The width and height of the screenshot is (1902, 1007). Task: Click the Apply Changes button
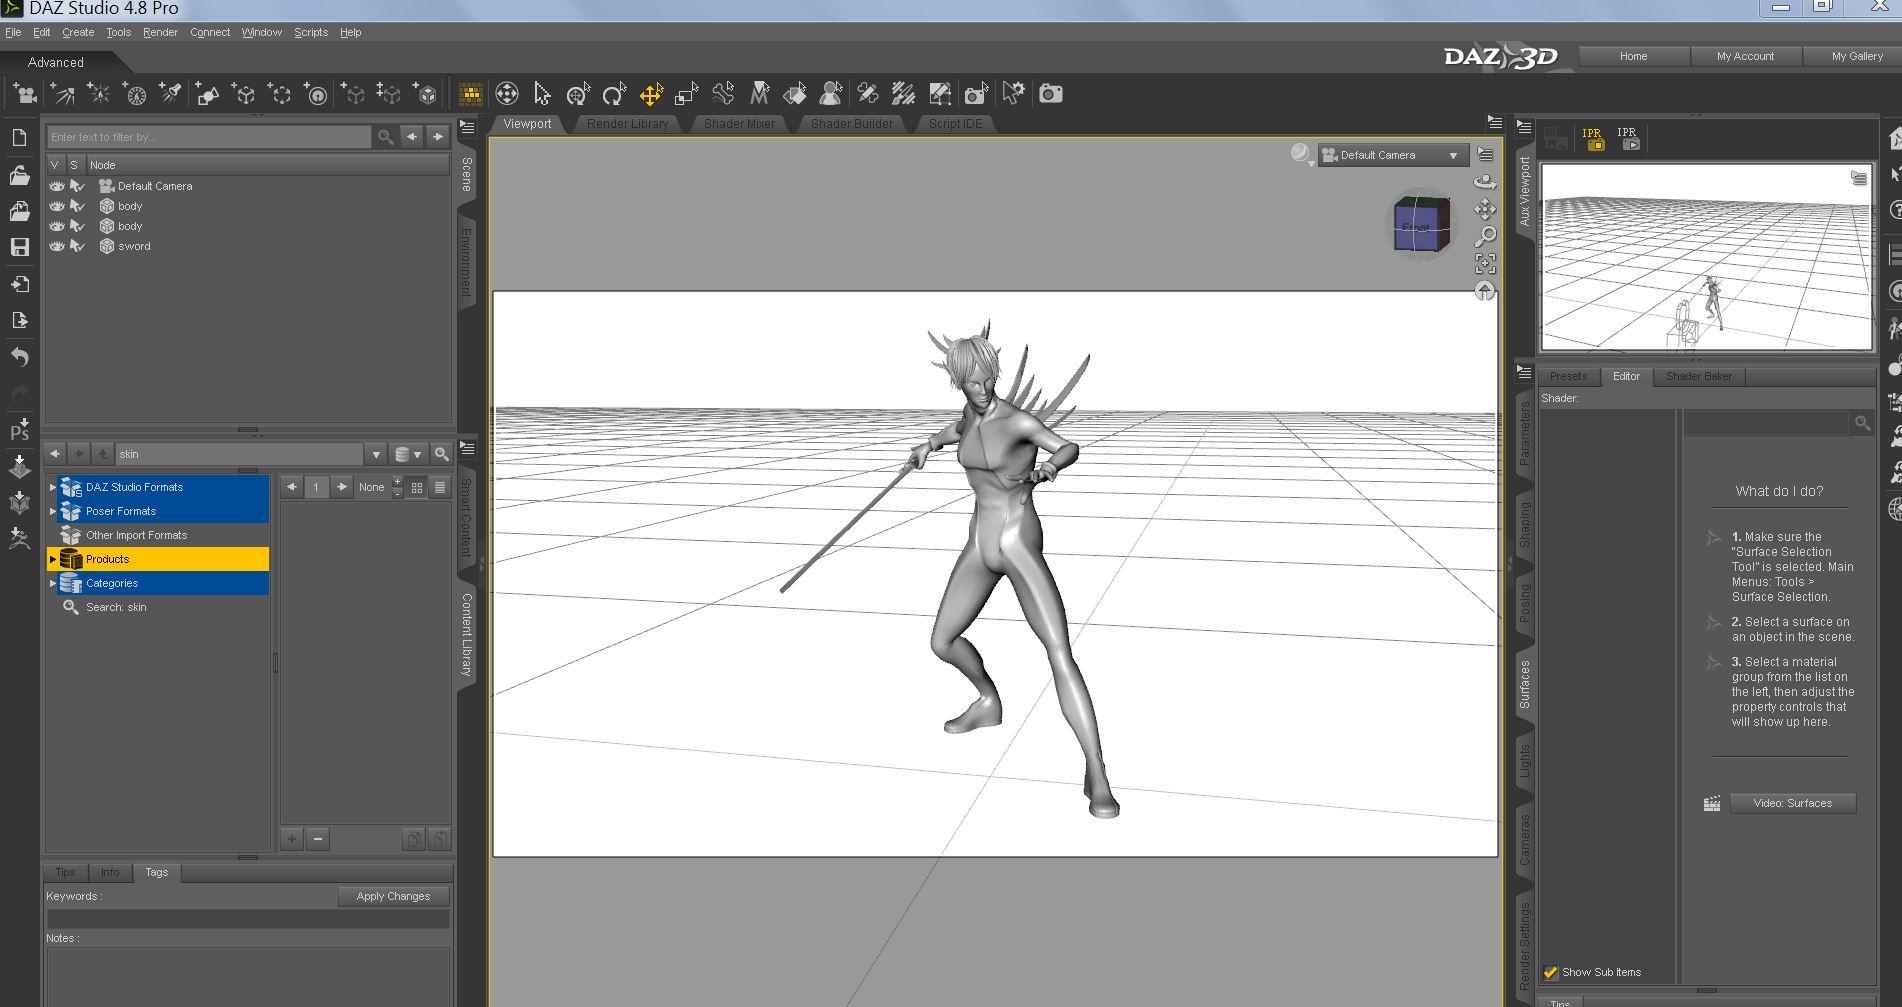click(x=393, y=896)
